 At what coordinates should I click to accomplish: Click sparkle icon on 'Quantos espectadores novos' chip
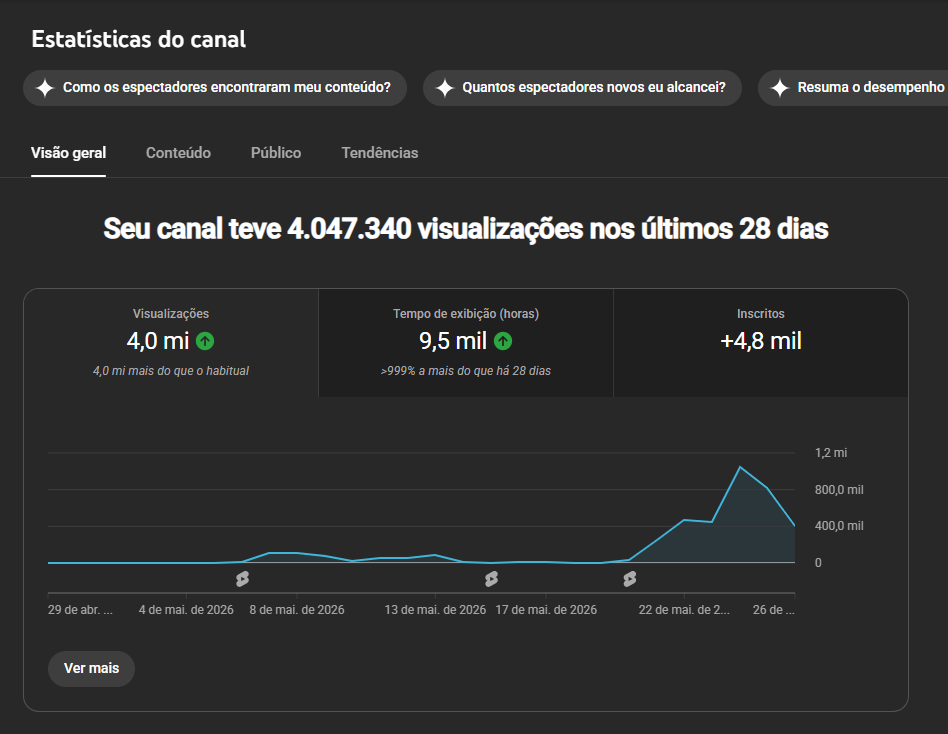tap(444, 88)
